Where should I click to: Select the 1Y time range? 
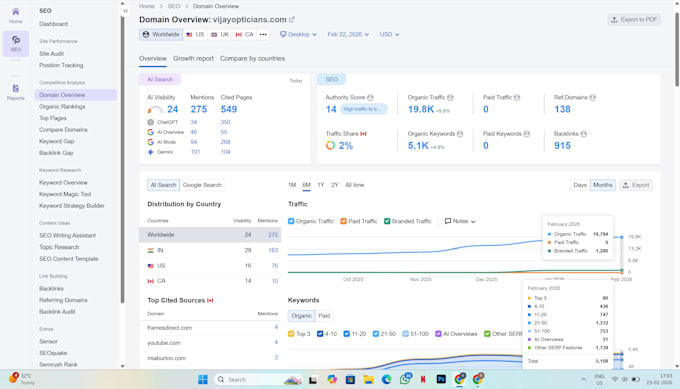tap(321, 185)
